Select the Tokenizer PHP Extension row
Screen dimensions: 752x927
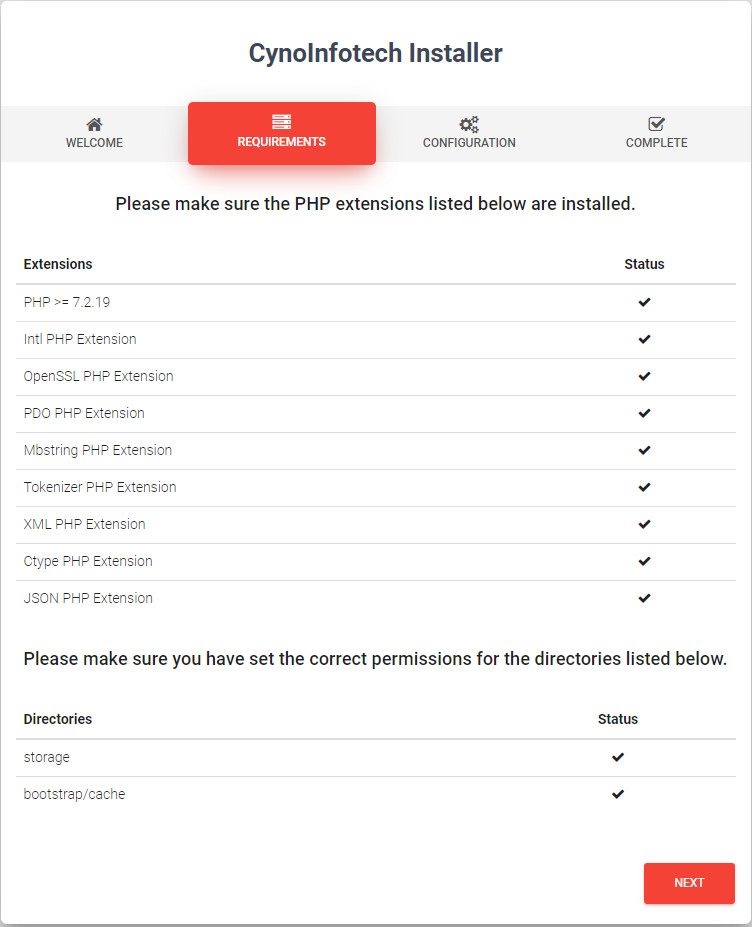point(376,488)
